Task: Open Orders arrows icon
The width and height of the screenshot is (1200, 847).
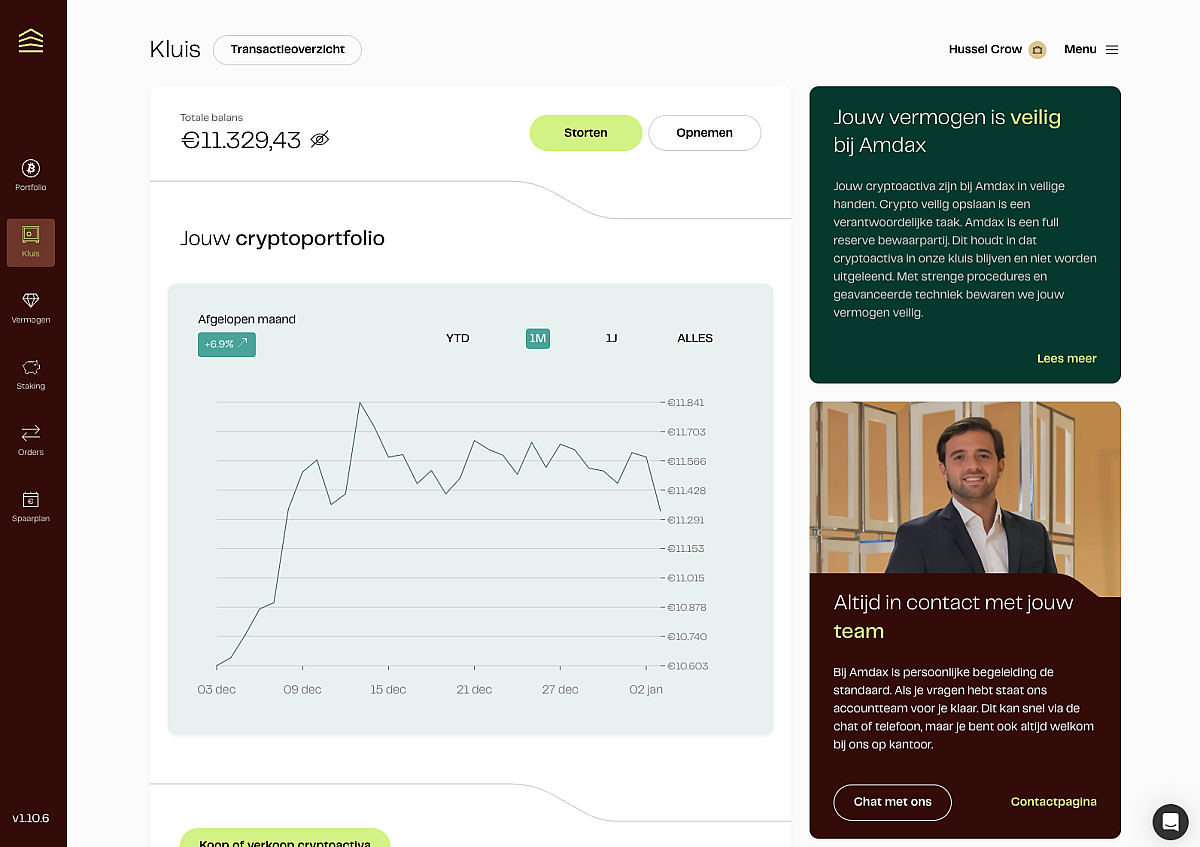Action: (x=31, y=433)
